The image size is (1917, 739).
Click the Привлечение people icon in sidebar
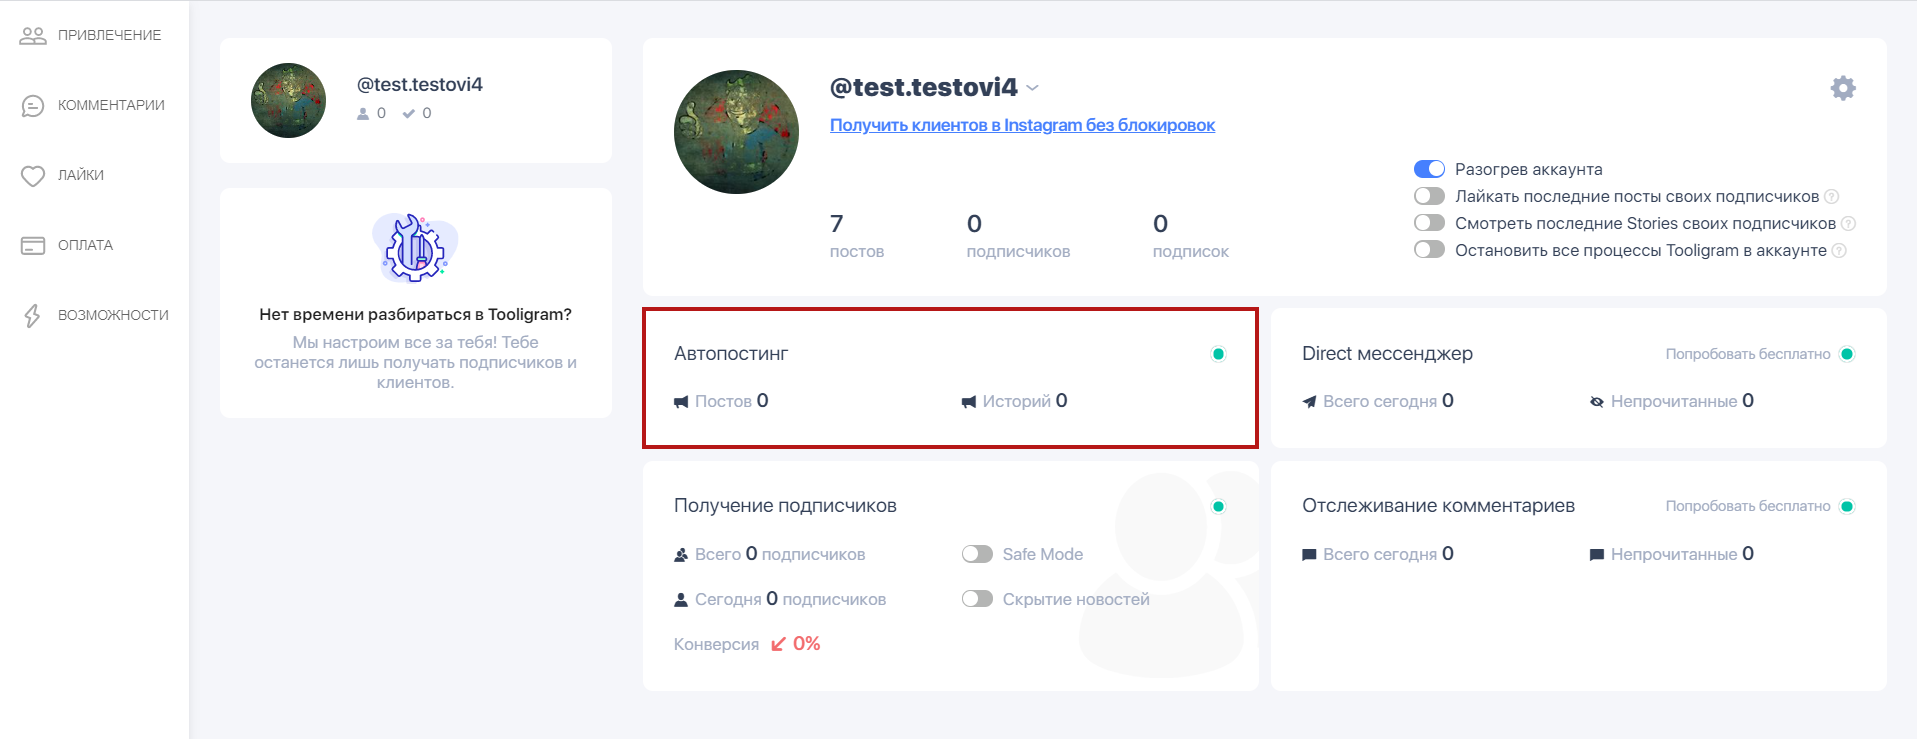(x=33, y=36)
